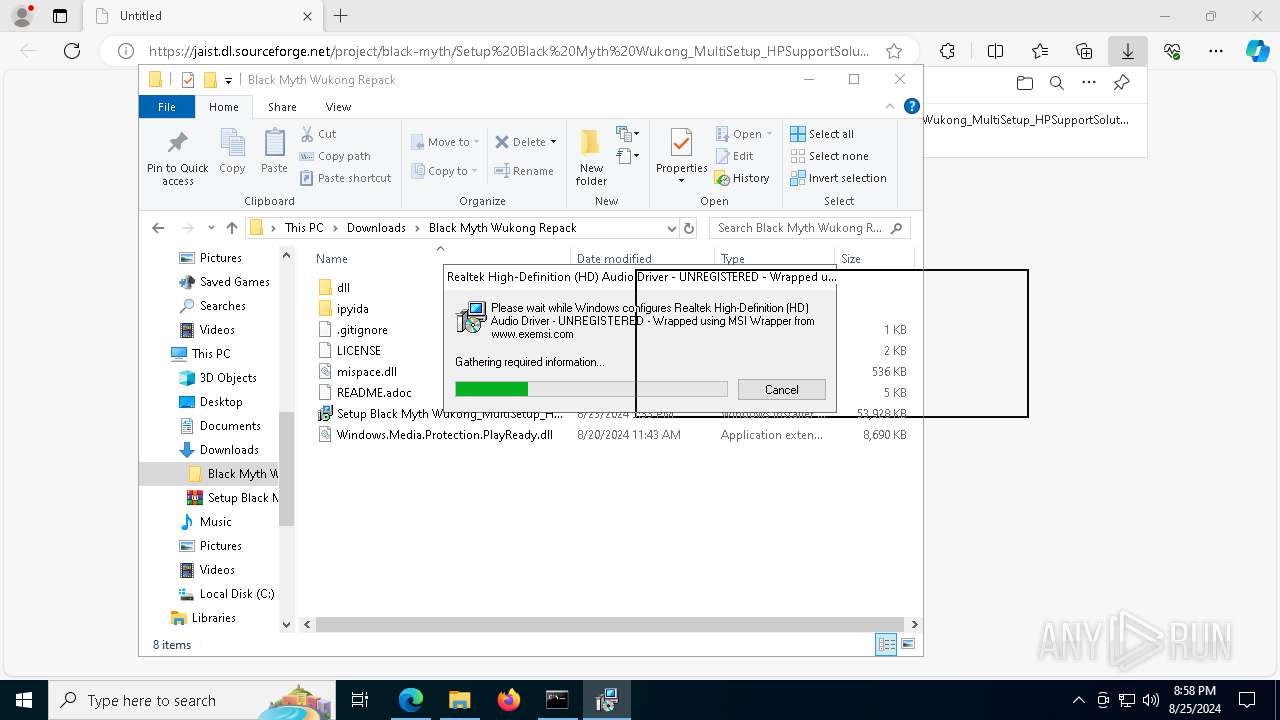Navigate back in File Explorer
The height and width of the screenshot is (720, 1280).
click(x=158, y=228)
